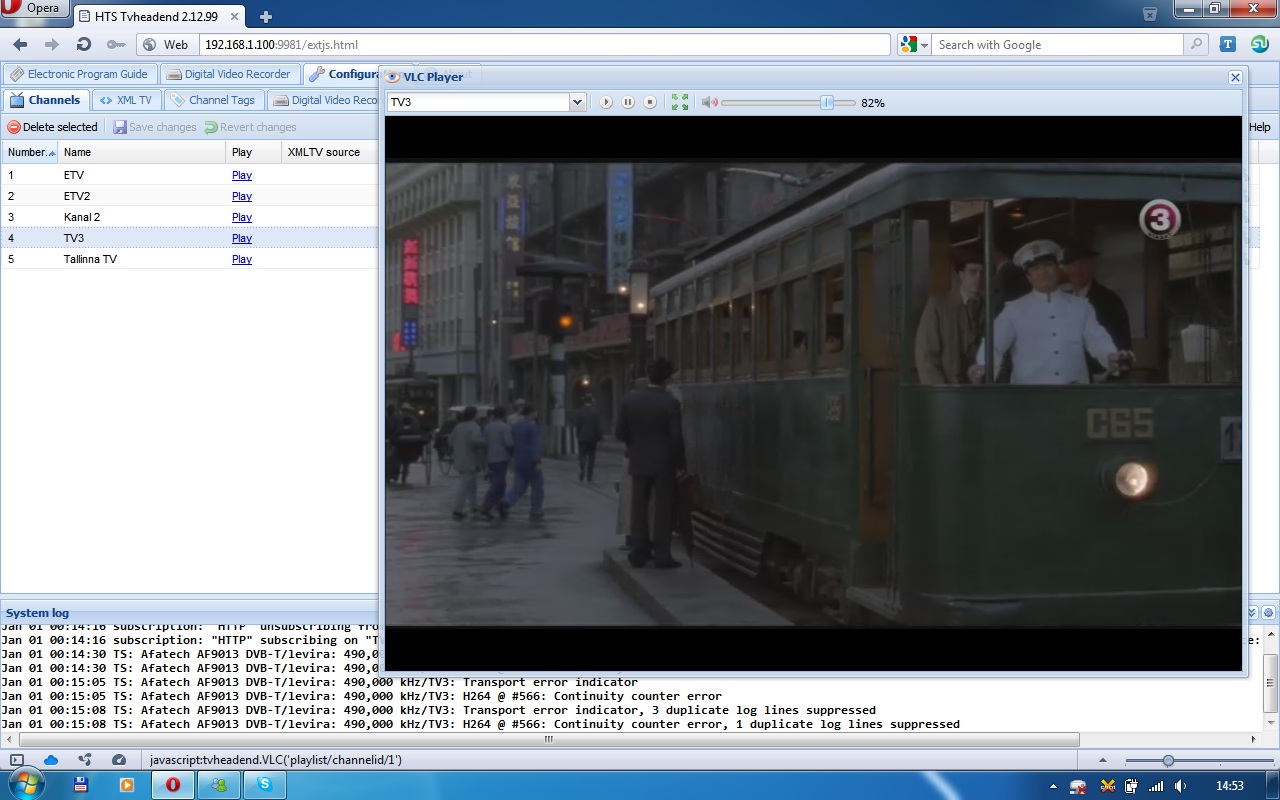The width and height of the screenshot is (1280, 800).
Task: Switch to Electronic Program Guide tab
Action: 79,74
